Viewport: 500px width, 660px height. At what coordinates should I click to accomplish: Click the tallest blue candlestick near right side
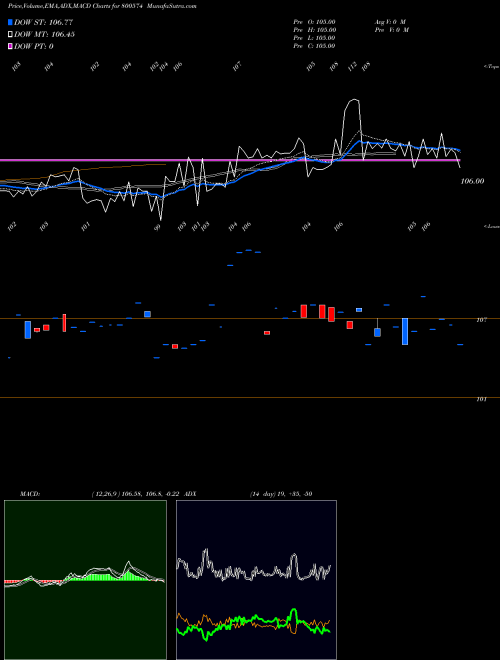[x=405, y=331]
